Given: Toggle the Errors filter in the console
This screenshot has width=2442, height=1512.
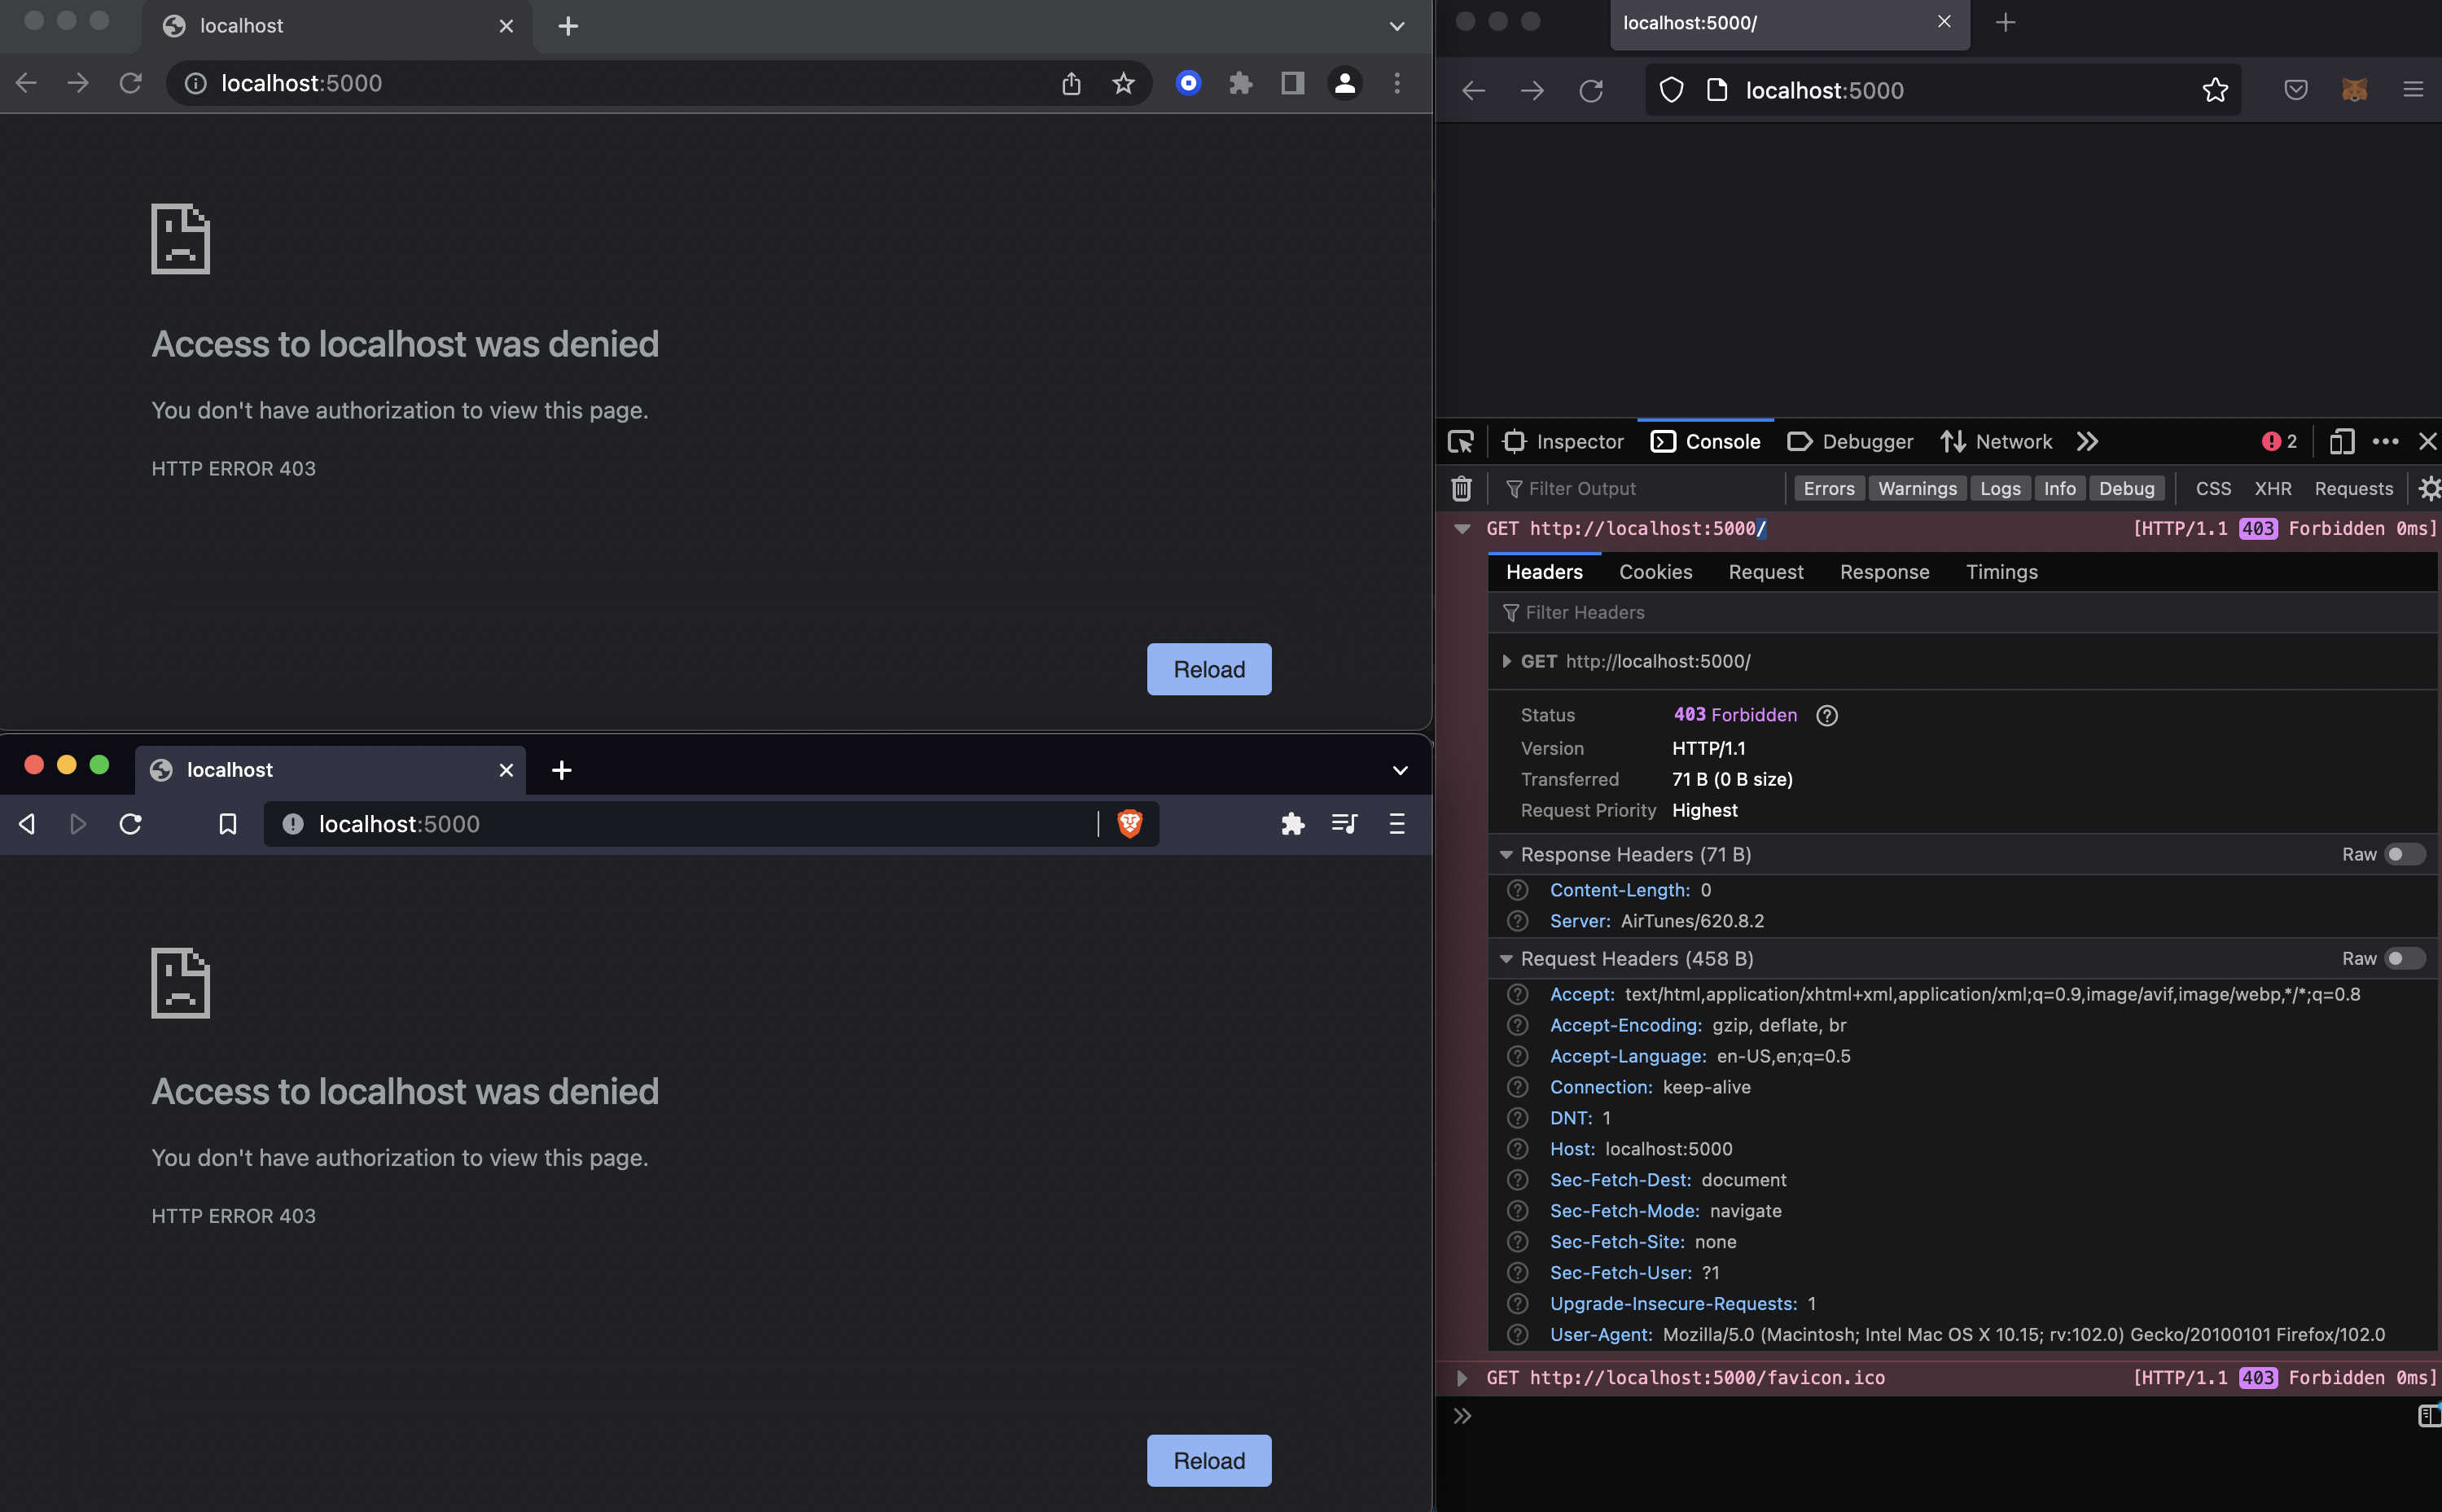Looking at the screenshot, I should pos(1828,488).
